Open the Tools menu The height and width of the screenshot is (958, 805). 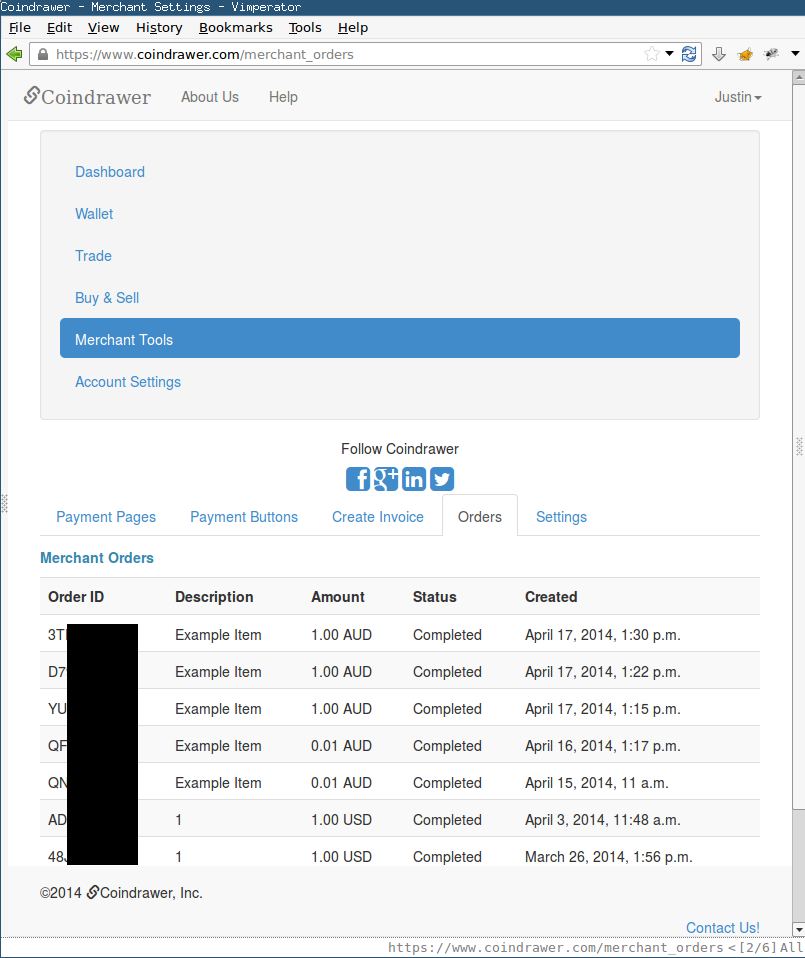(x=305, y=27)
